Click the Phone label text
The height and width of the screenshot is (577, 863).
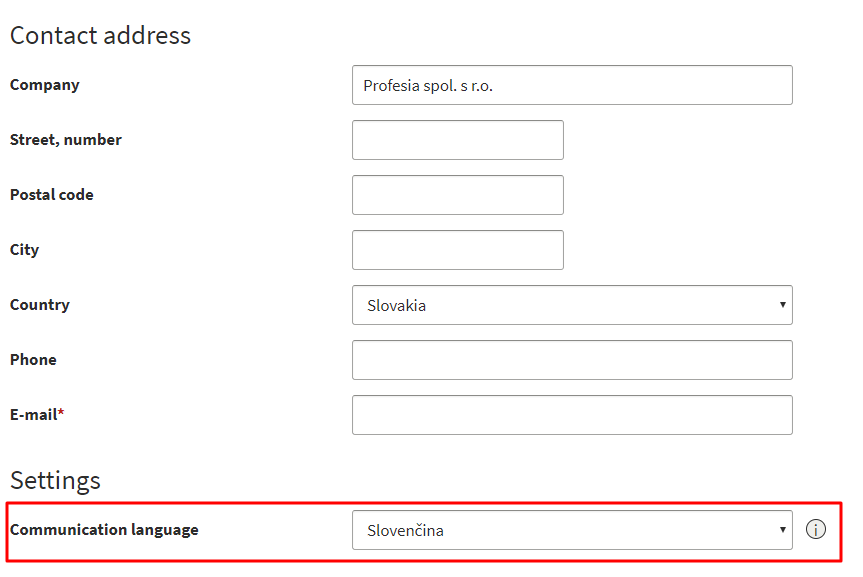pyautogui.click(x=33, y=360)
